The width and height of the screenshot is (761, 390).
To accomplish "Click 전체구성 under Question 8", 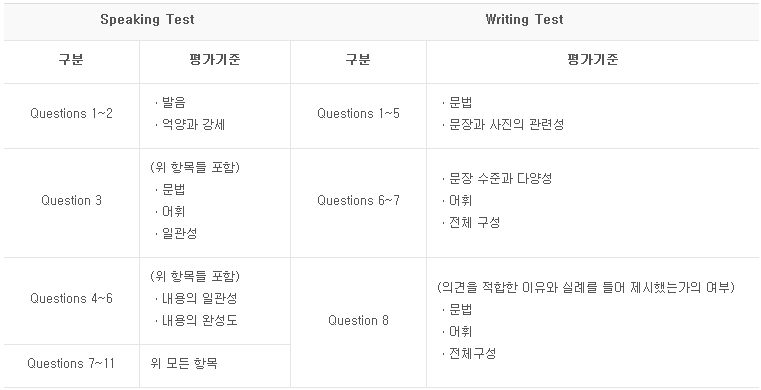I will [x=472, y=353].
